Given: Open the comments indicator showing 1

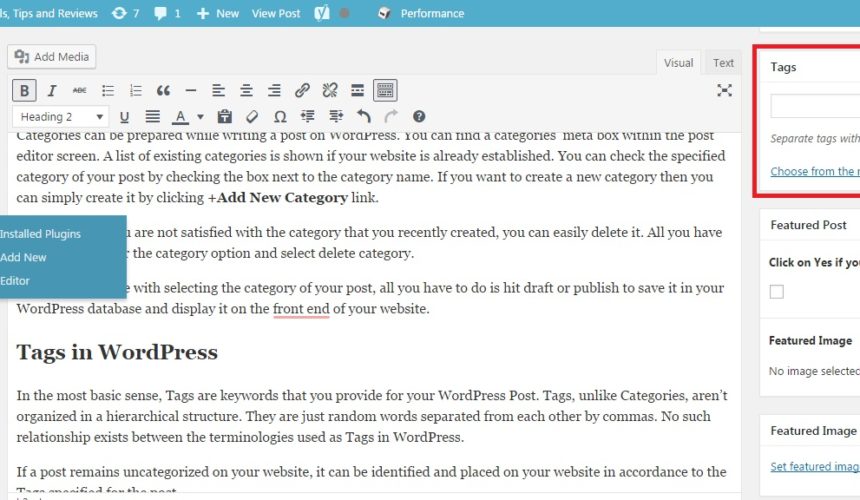Looking at the screenshot, I should [167, 13].
